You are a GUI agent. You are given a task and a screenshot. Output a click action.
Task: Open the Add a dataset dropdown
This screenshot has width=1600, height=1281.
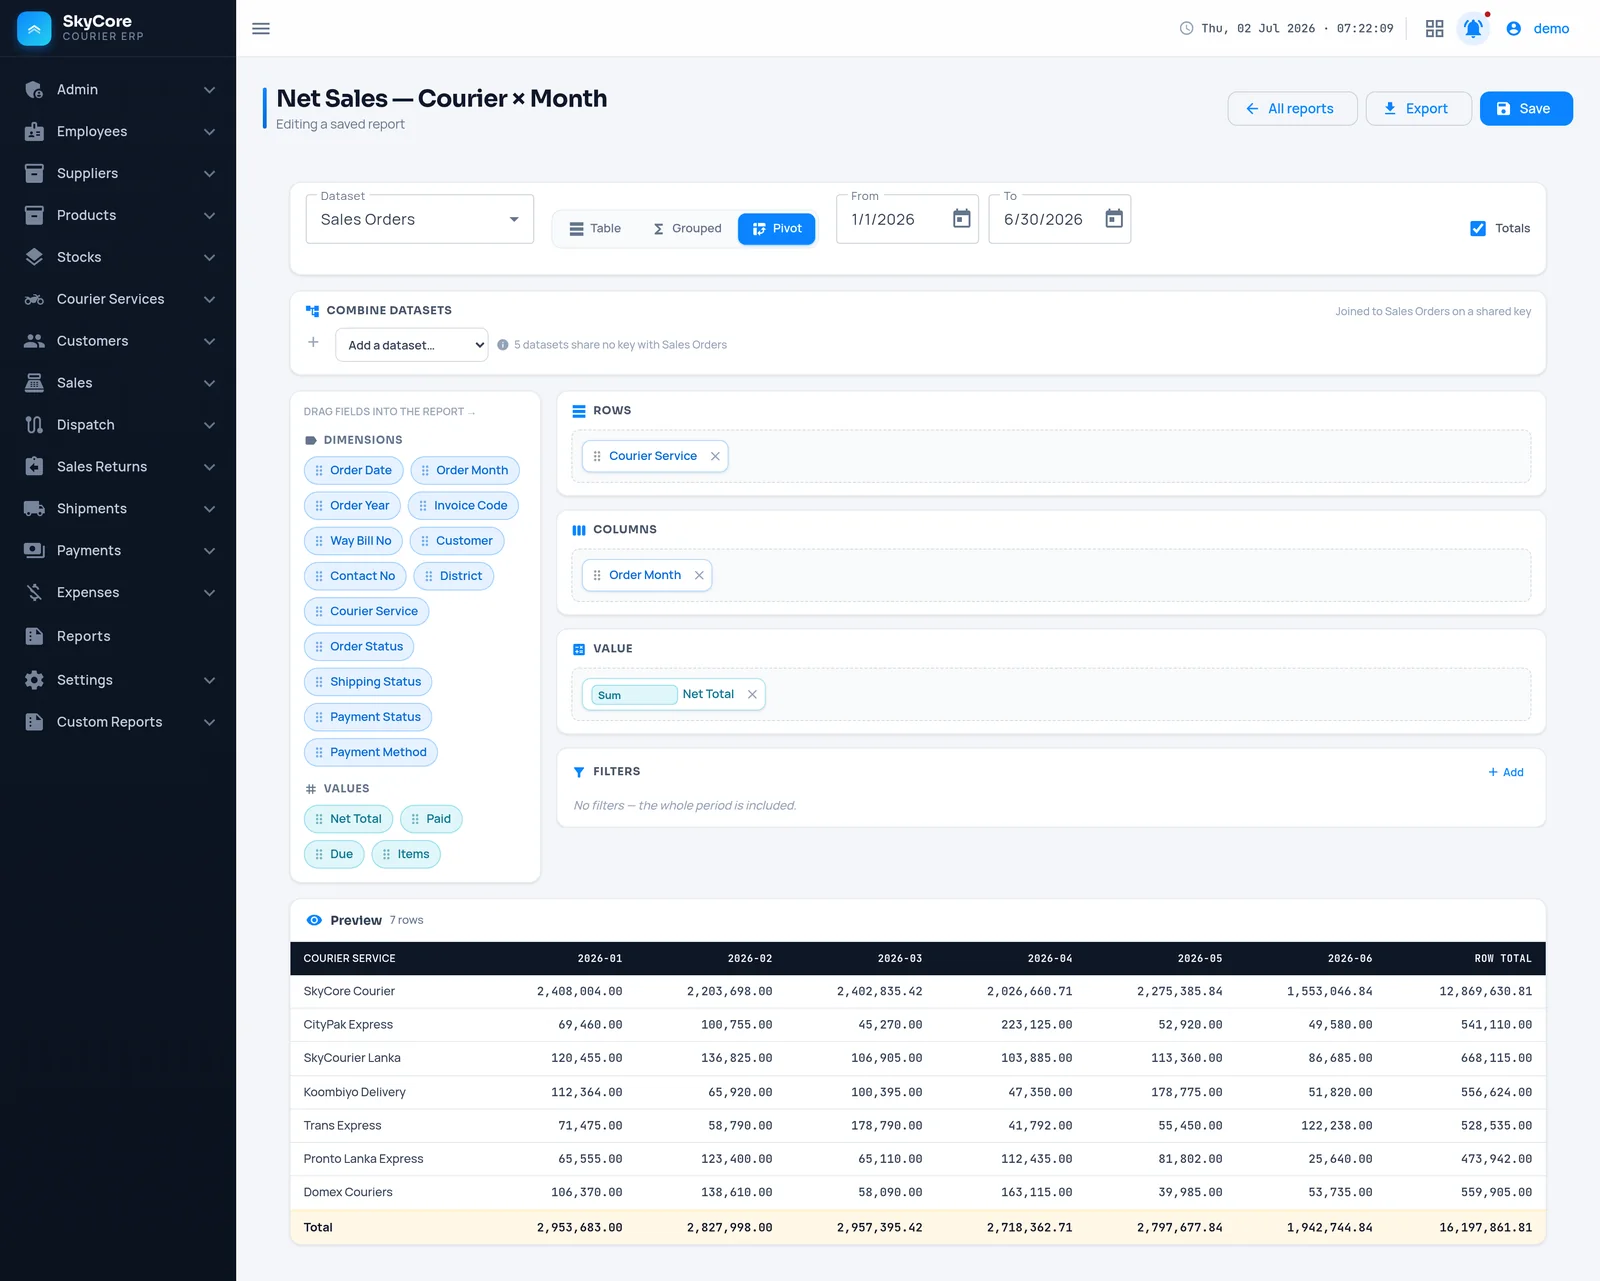[412, 345]
